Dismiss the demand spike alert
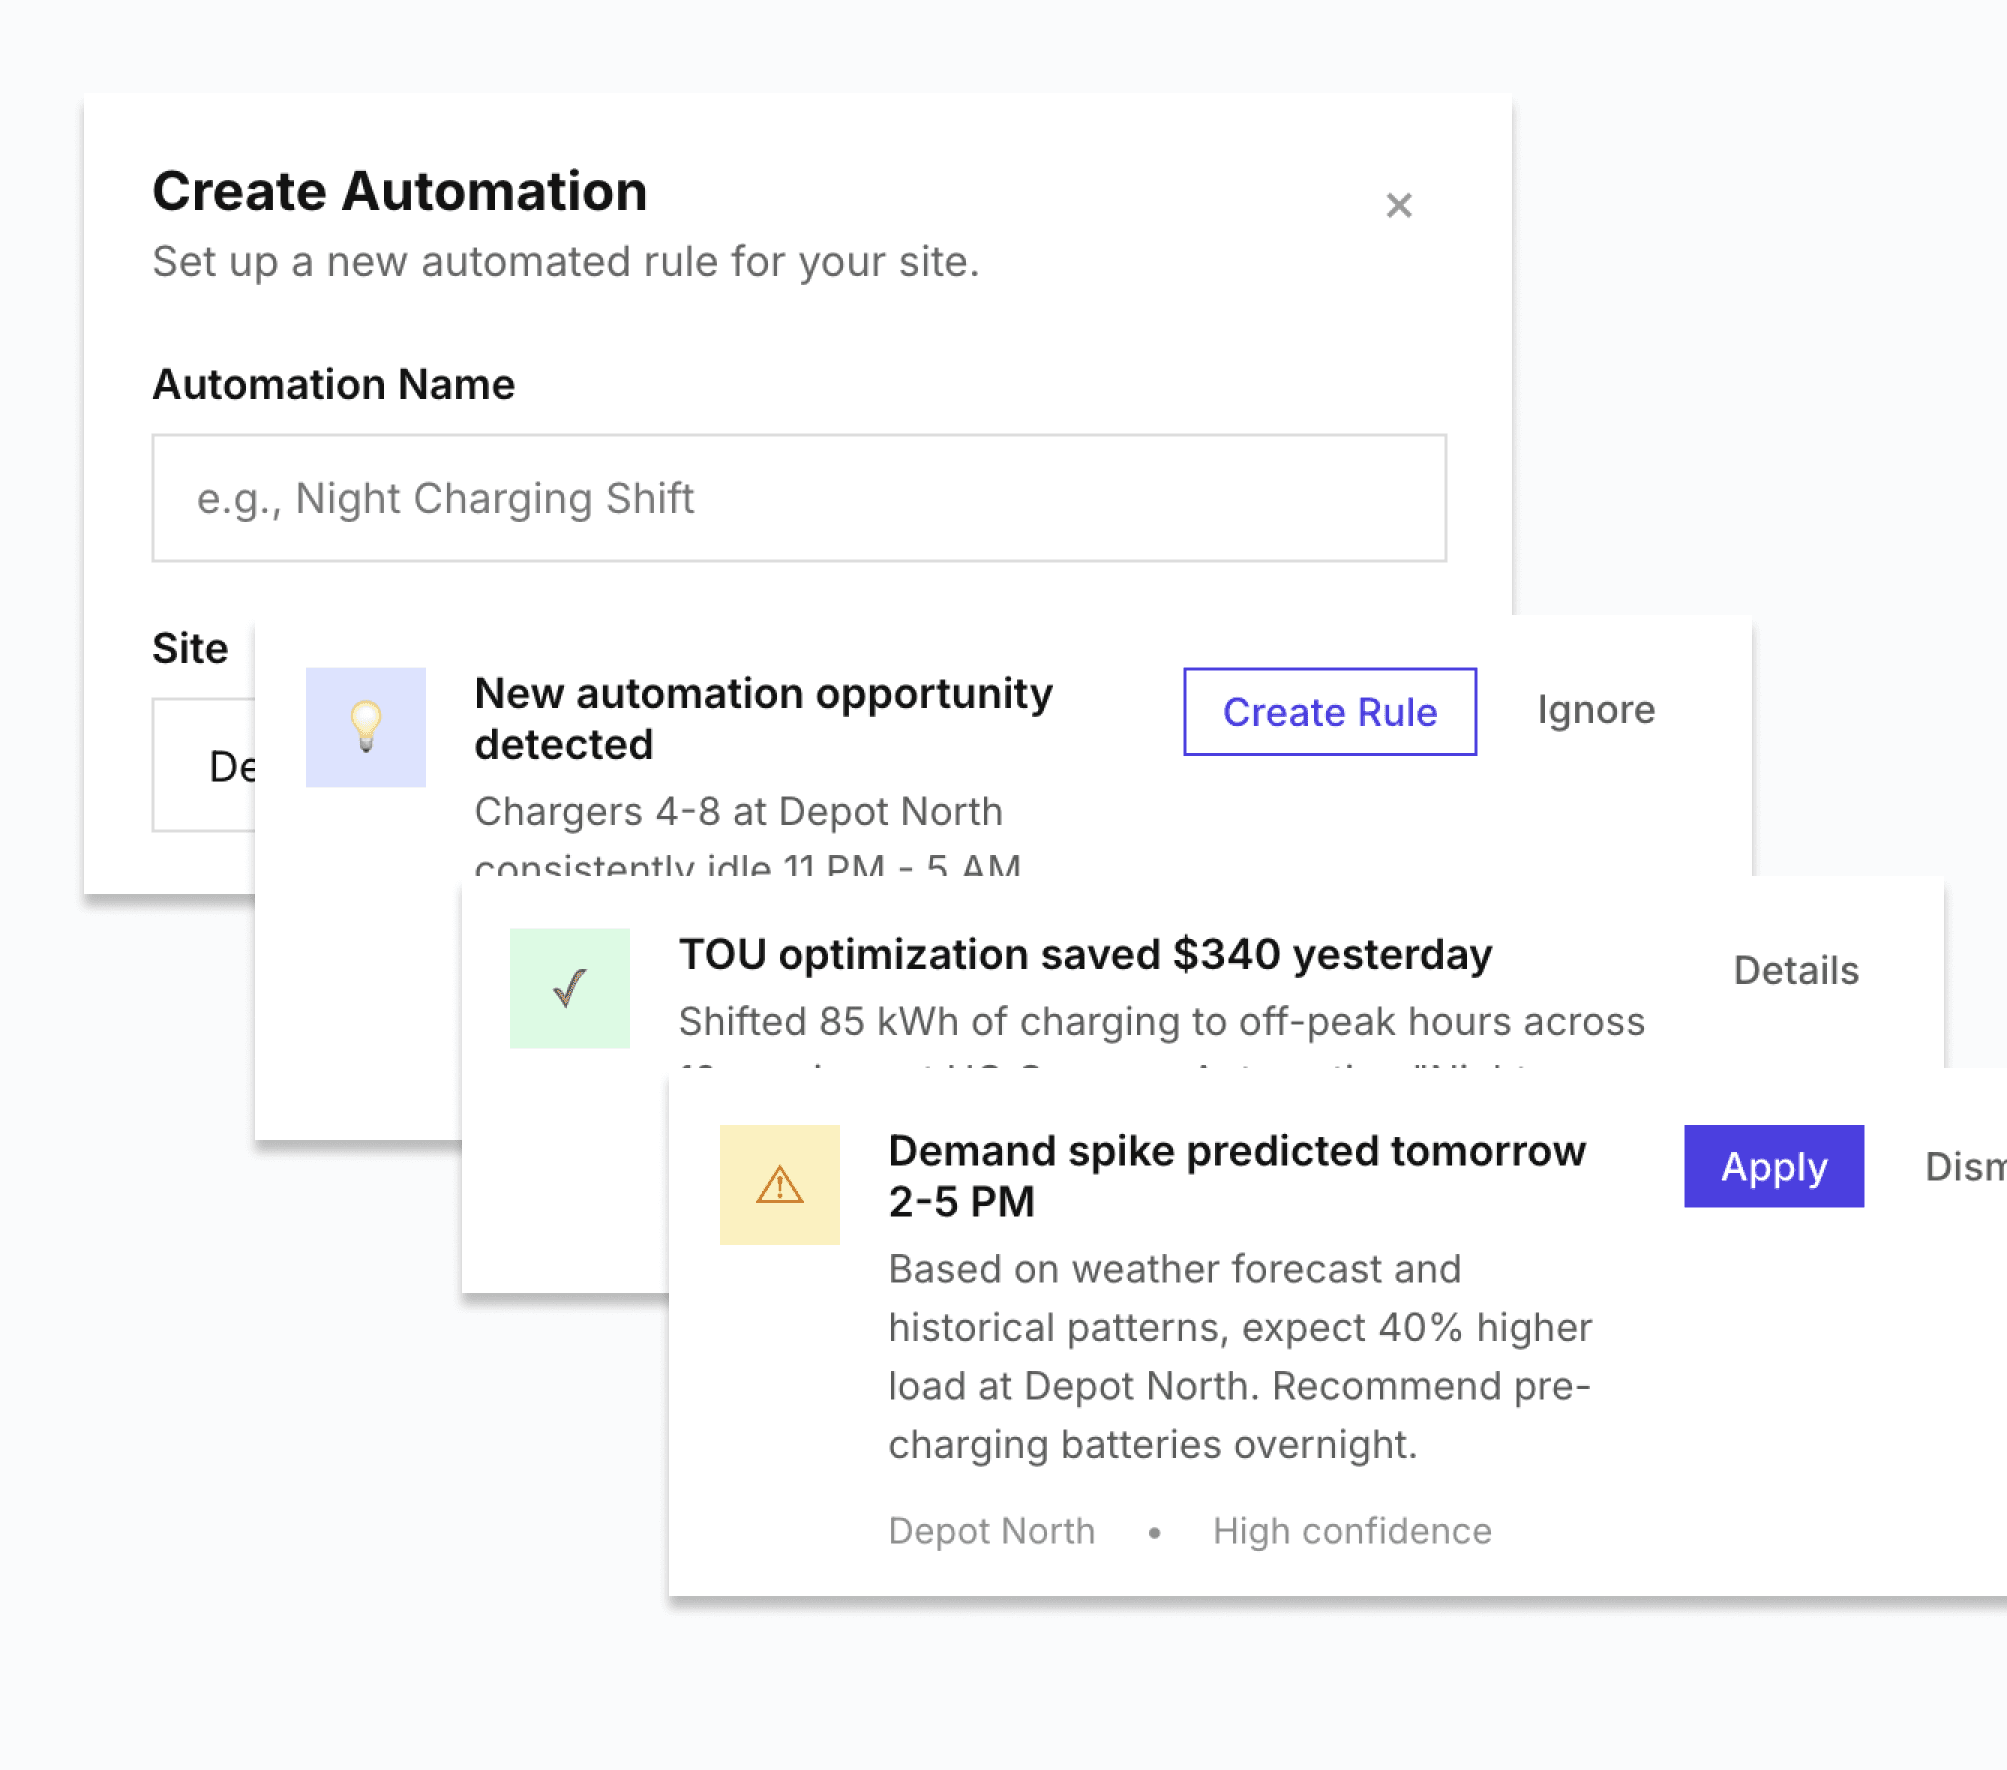The image size is (2007, 1770). 1965,1167
